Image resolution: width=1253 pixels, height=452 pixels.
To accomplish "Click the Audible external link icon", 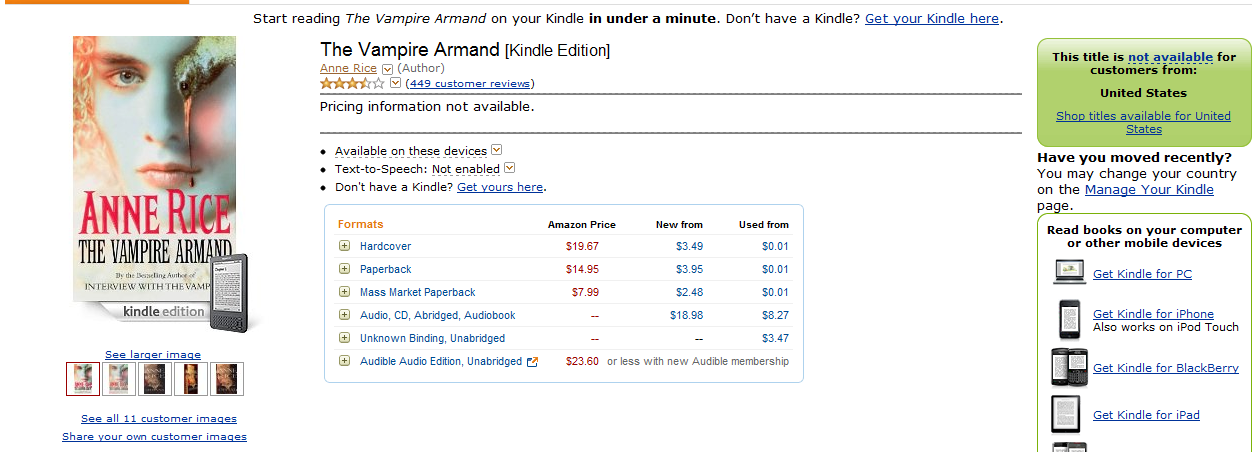I will coord(532,362).
